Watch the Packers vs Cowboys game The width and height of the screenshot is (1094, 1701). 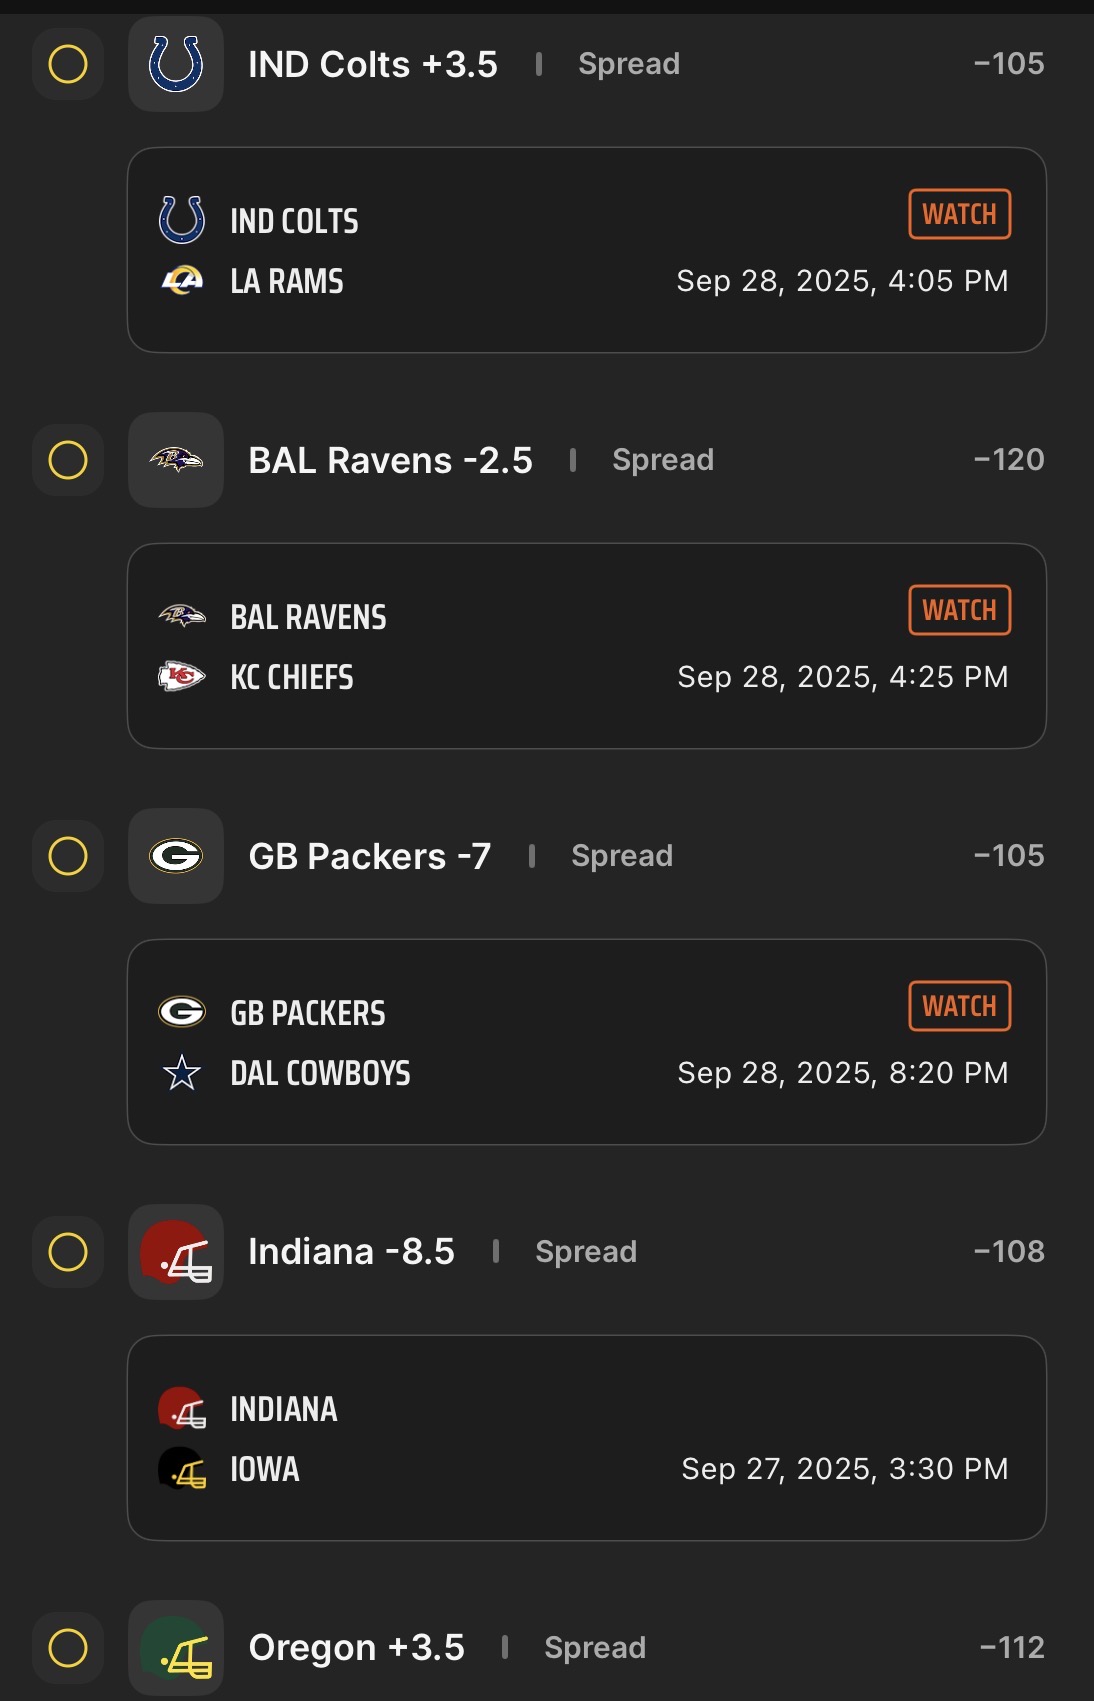point(960,1006)
